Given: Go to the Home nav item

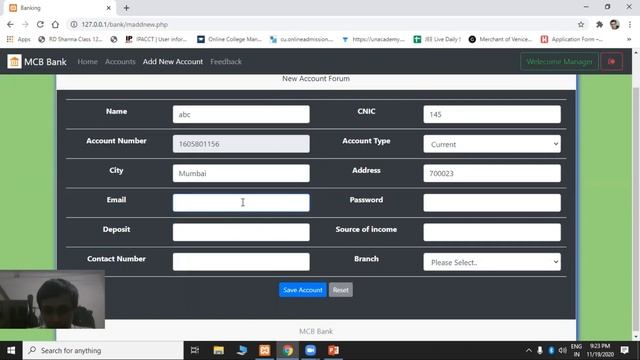Looking at the screenshot, I should (x=87, y=62).
